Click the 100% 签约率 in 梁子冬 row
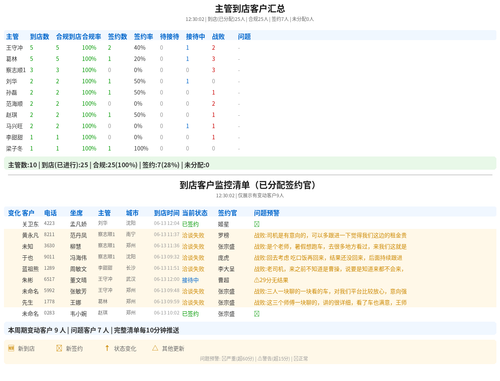This screenshot has width=500, height=381. click(141, 148)
